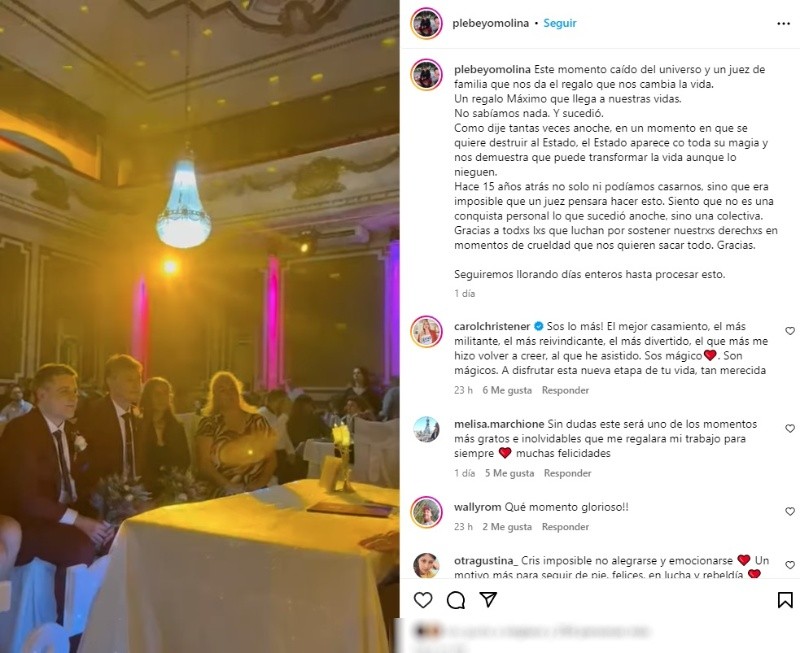Like the post with the heart icon
800x653 pixels.
pos(422,600)
